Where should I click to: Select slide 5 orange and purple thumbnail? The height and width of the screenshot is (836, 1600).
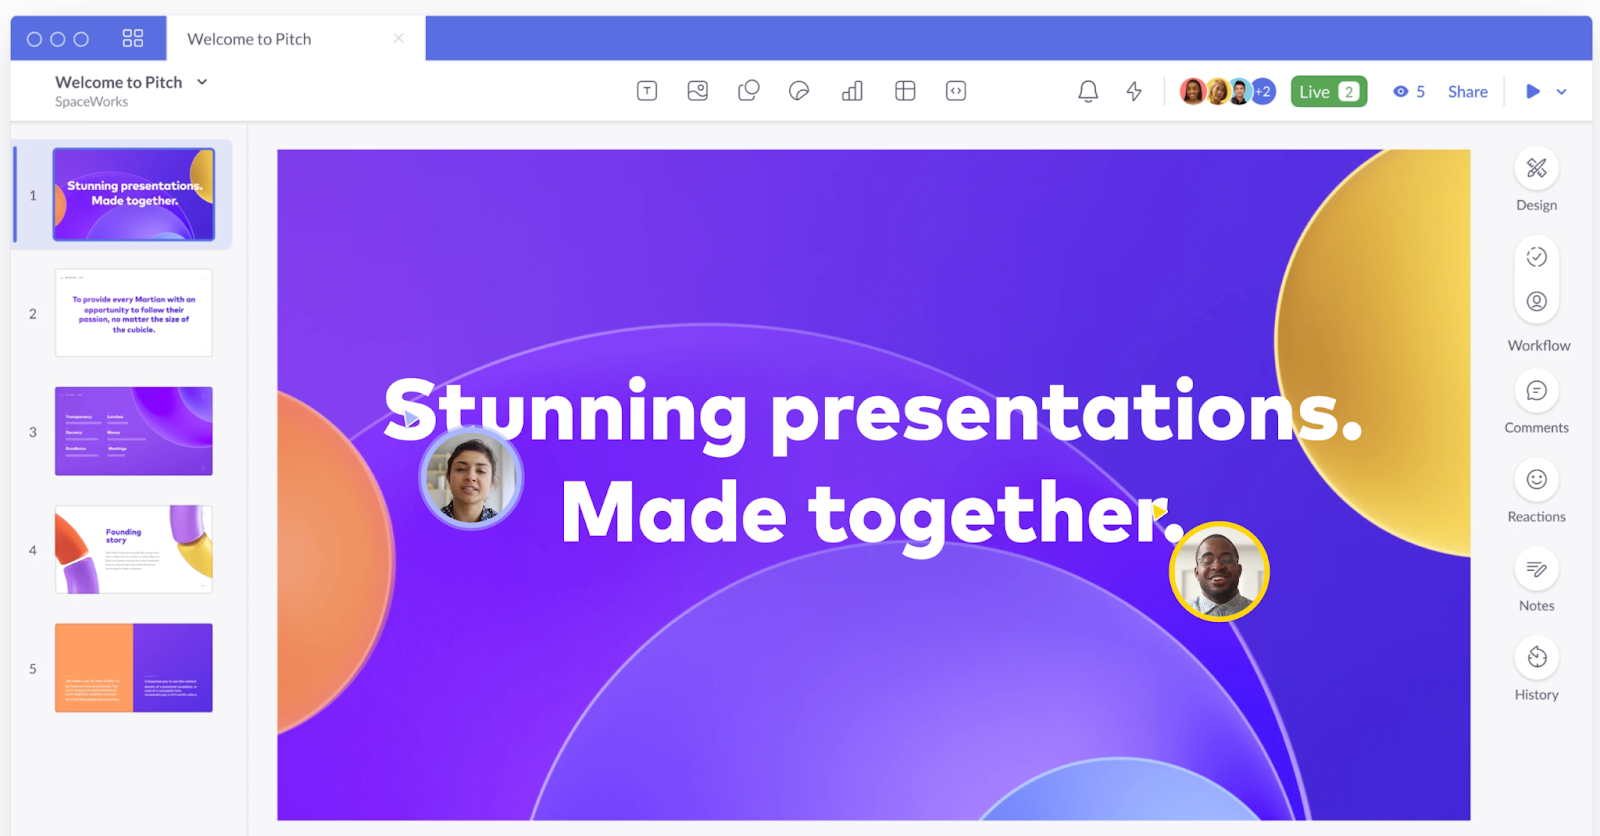pyautogui.click(x=134, y=668)
